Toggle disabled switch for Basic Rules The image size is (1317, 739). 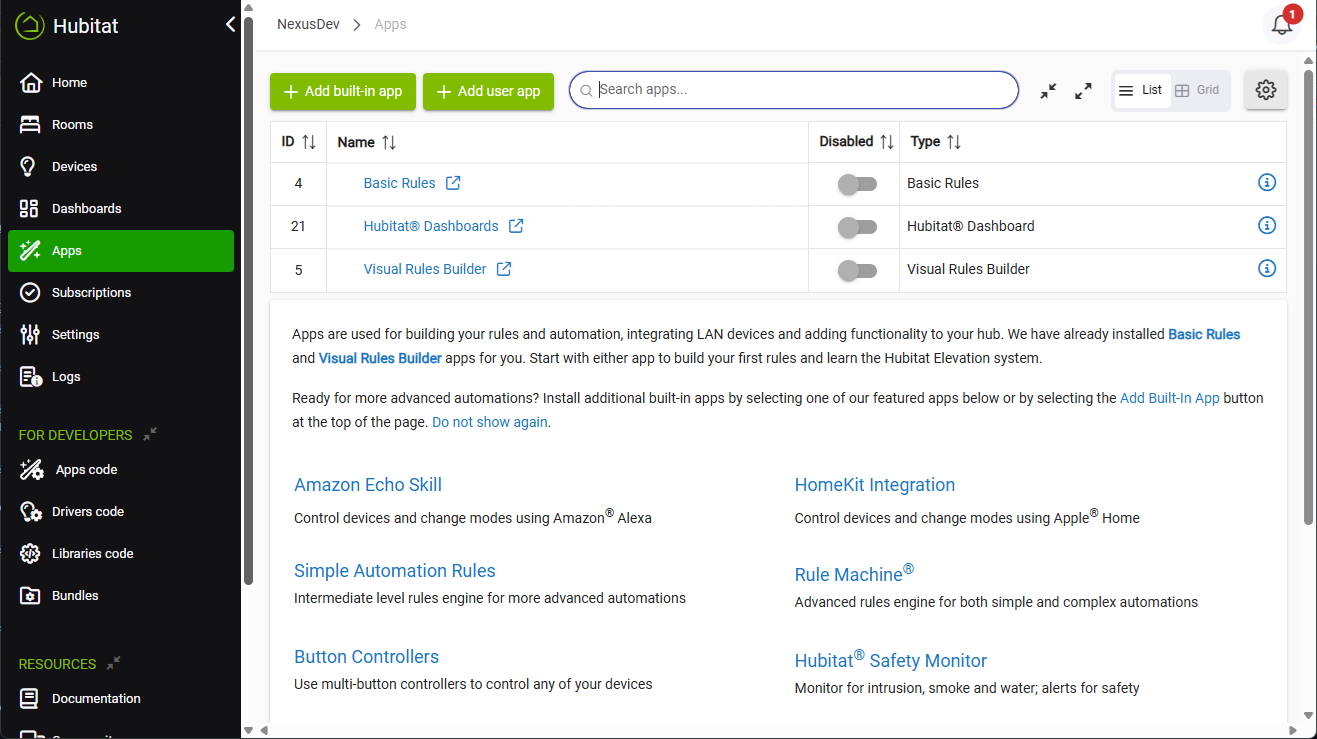(x=857, y=184)
